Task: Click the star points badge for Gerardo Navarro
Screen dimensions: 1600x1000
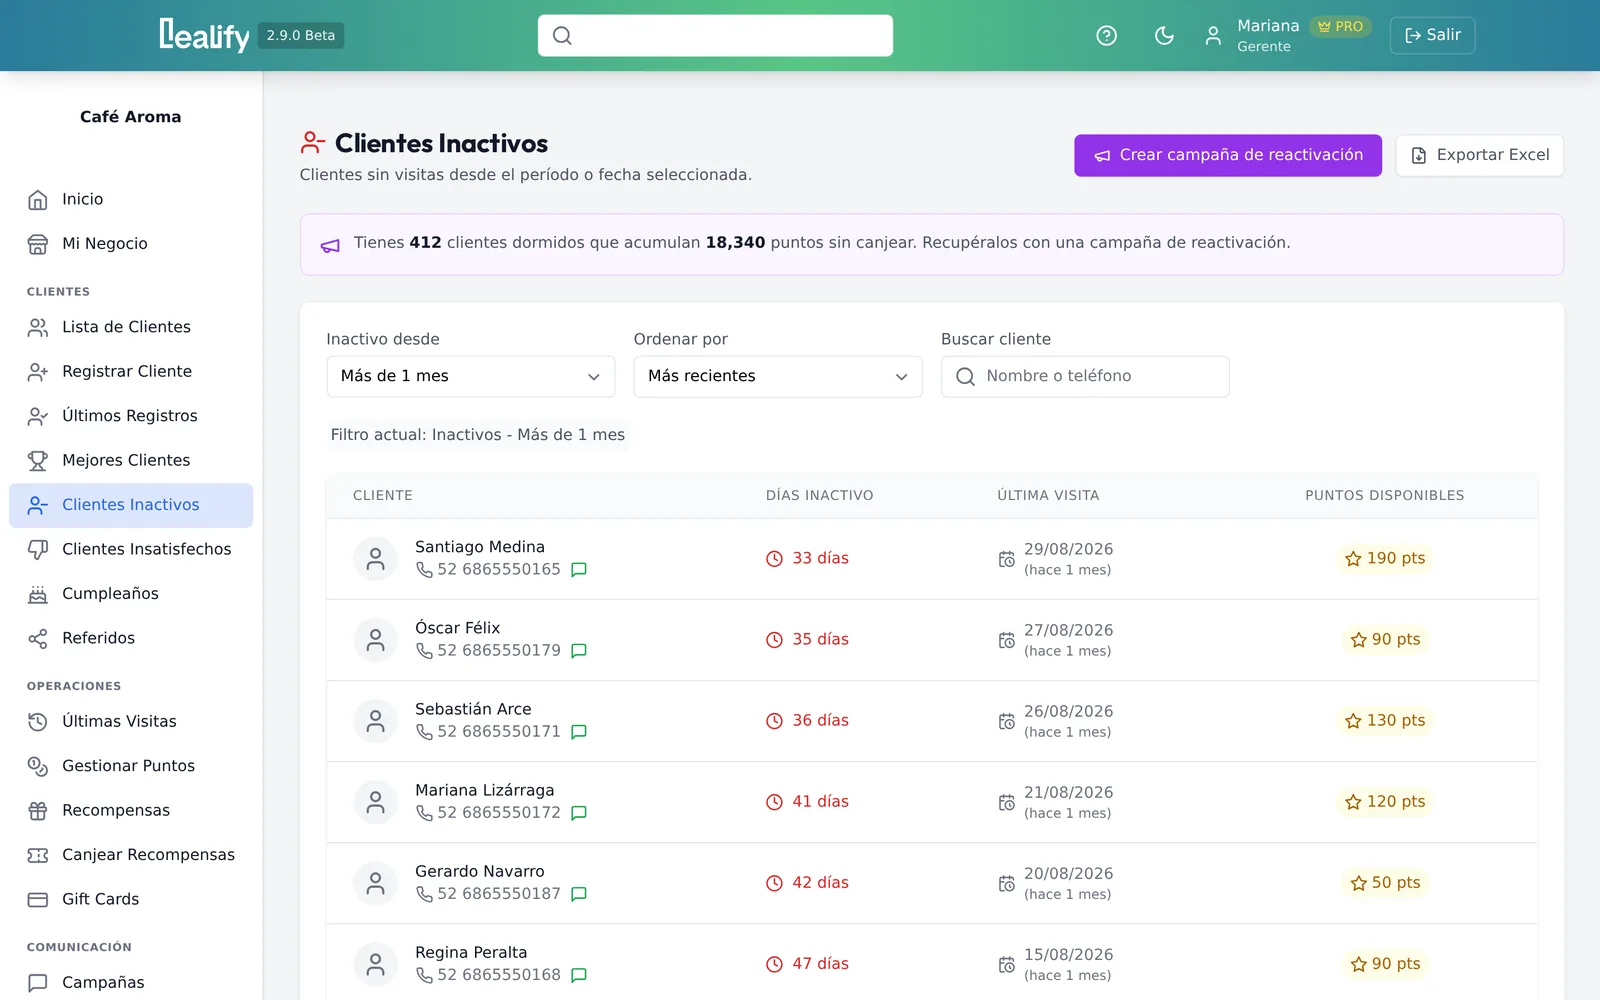Action: click(x=1385, y=883)
